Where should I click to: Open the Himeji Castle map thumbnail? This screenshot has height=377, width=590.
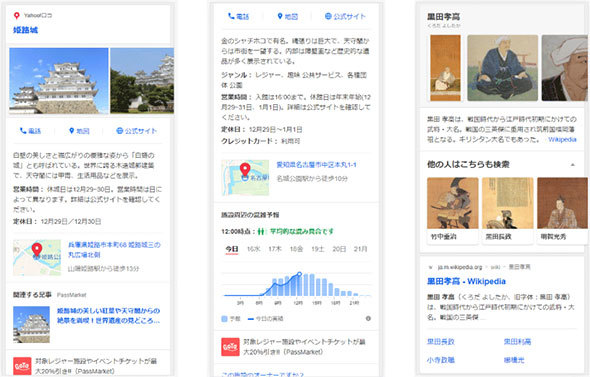coord(37,258)
